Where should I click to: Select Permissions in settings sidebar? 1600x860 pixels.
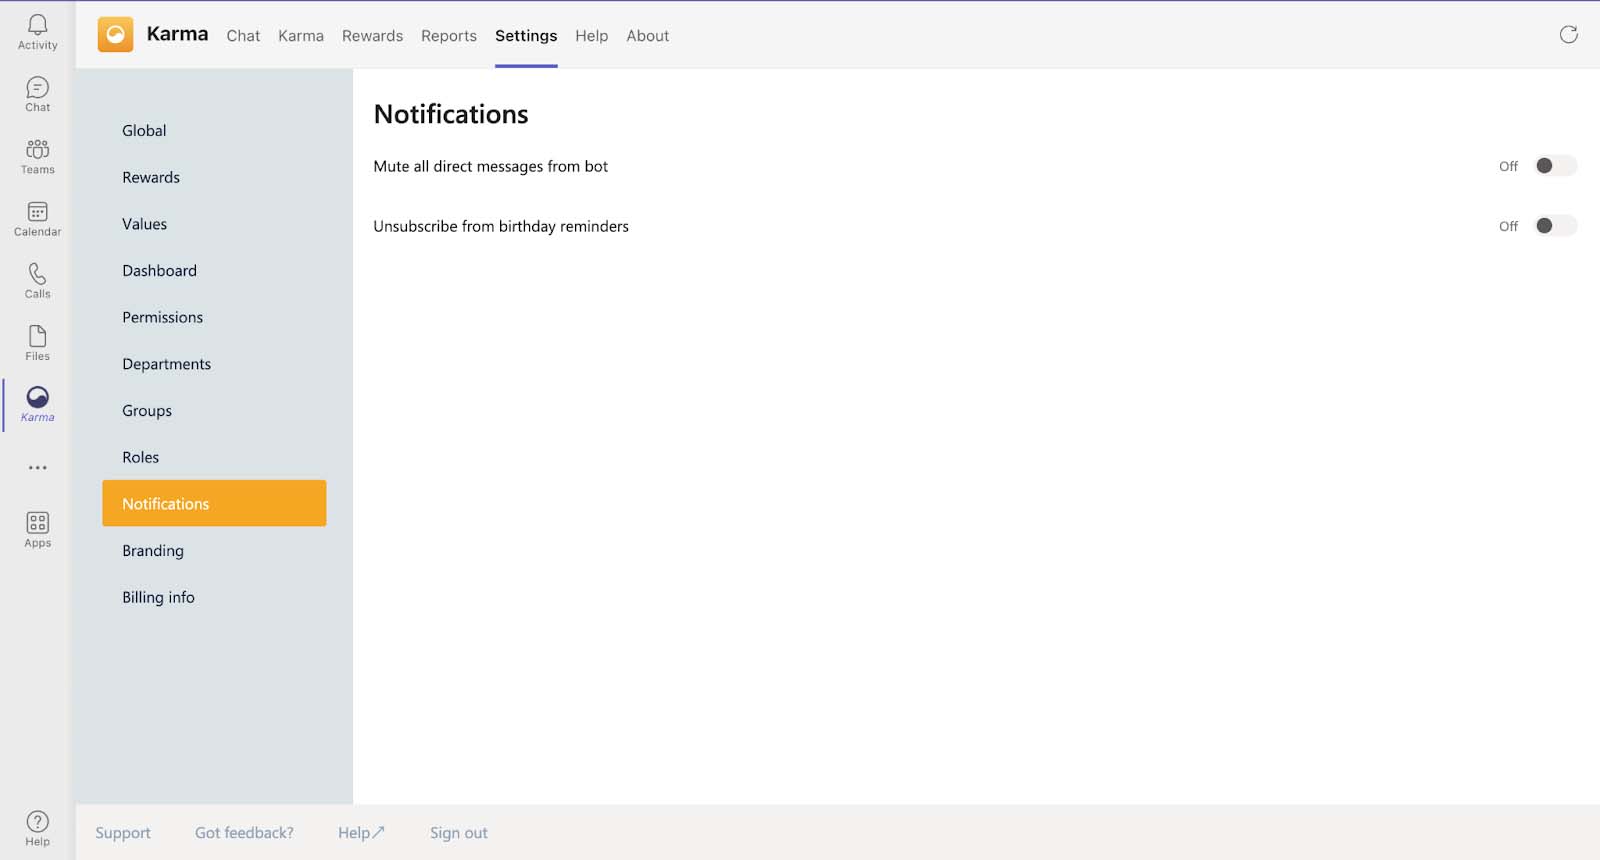(162, 317)
